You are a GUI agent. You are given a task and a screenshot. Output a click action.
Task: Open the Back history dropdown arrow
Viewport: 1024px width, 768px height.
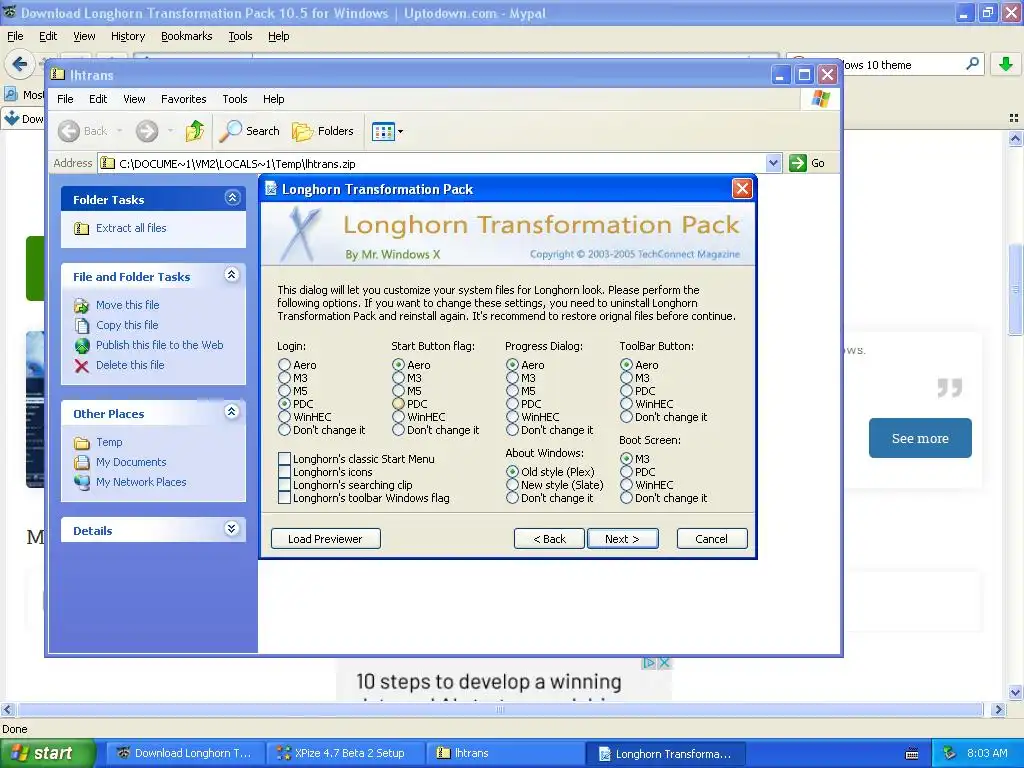click(x=120, y=131)
